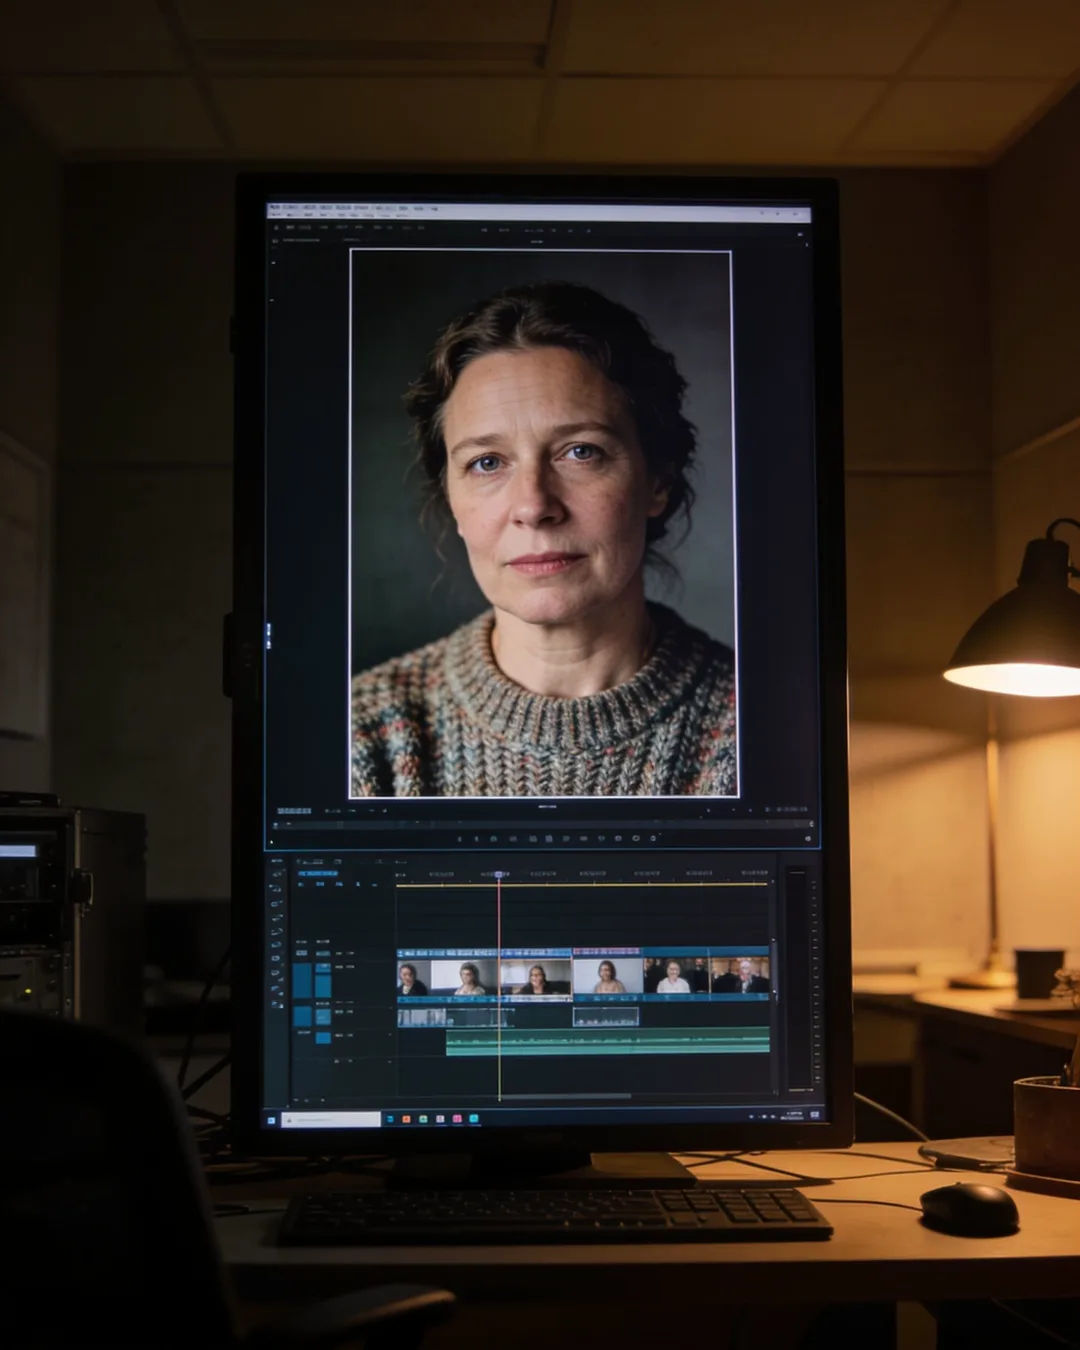Select the second short audio waveform clip
The image size is (1080, 1350).
(x=606, y=1018)
